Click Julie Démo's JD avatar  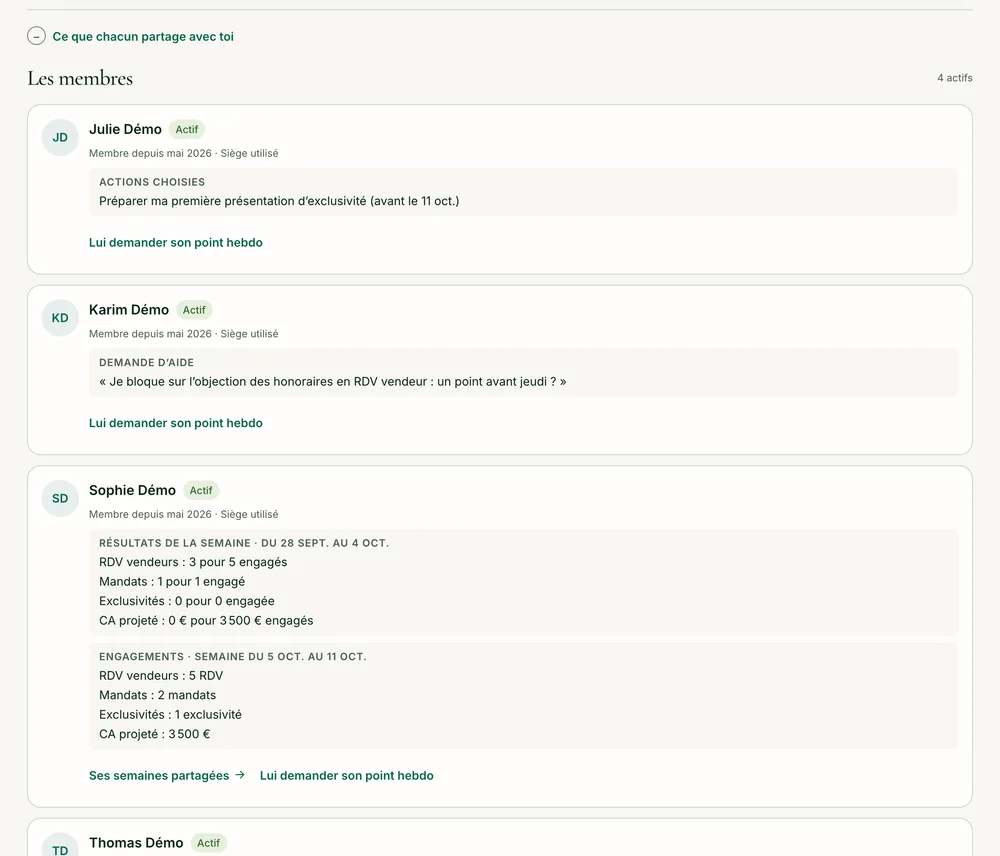point(60,137)
